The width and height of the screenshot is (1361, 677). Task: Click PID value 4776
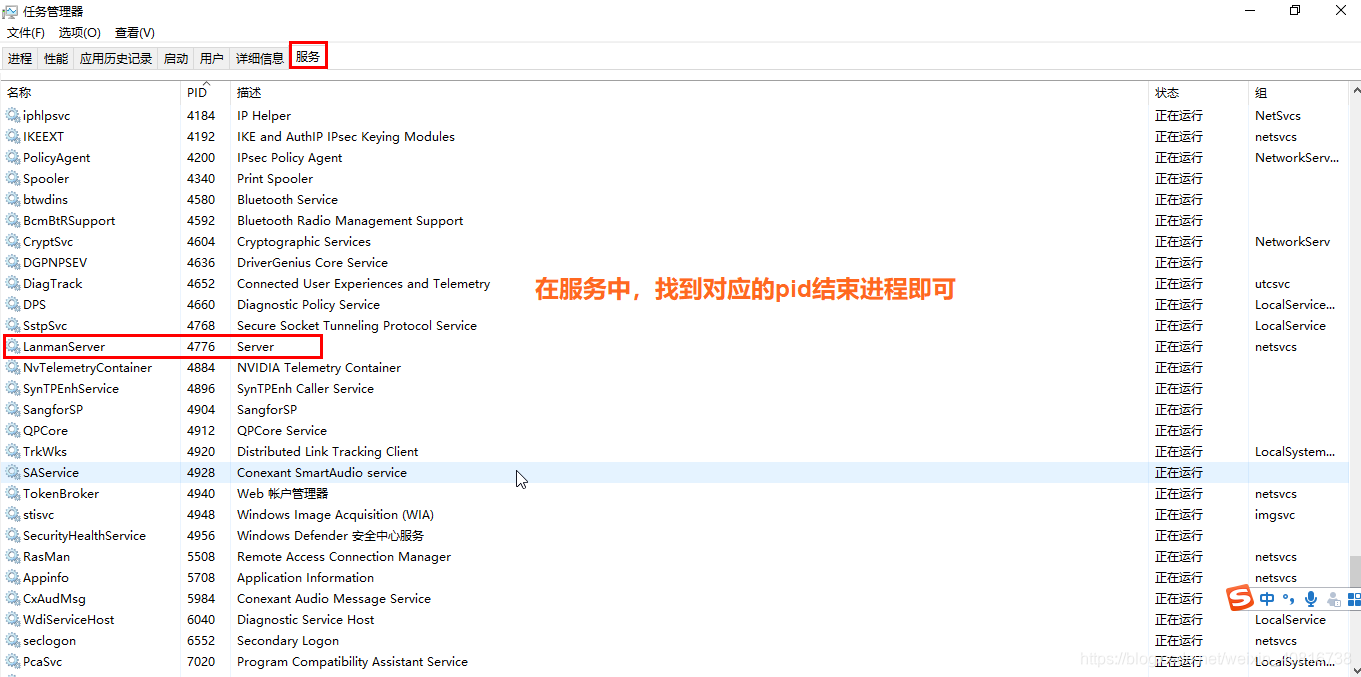click(201, 347)
